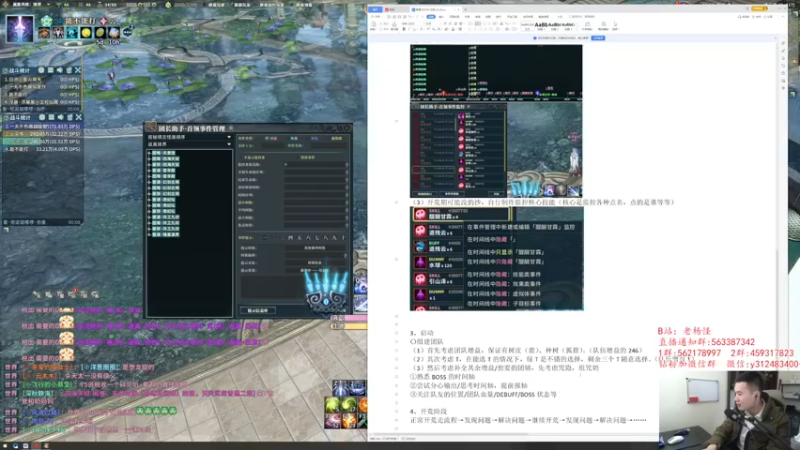The width and height of the screenshot is (800, 450).
Task: Toggle the blue-labelled event type option
Action: [314, 138]
